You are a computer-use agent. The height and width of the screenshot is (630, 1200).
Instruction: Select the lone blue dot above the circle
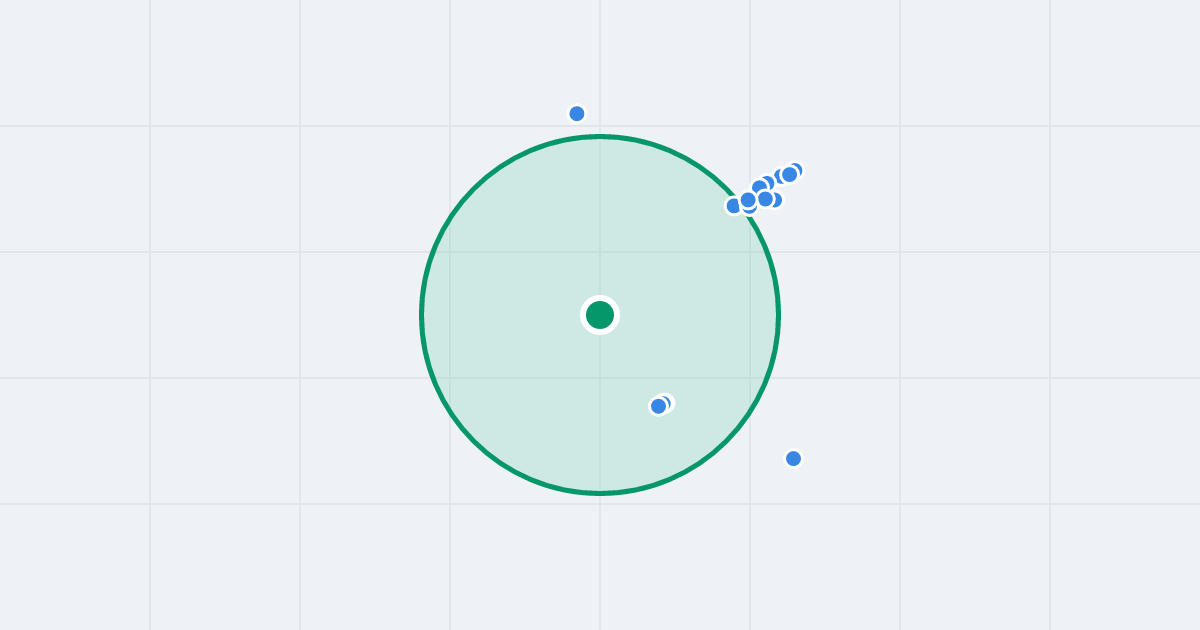tap(577, 114)
